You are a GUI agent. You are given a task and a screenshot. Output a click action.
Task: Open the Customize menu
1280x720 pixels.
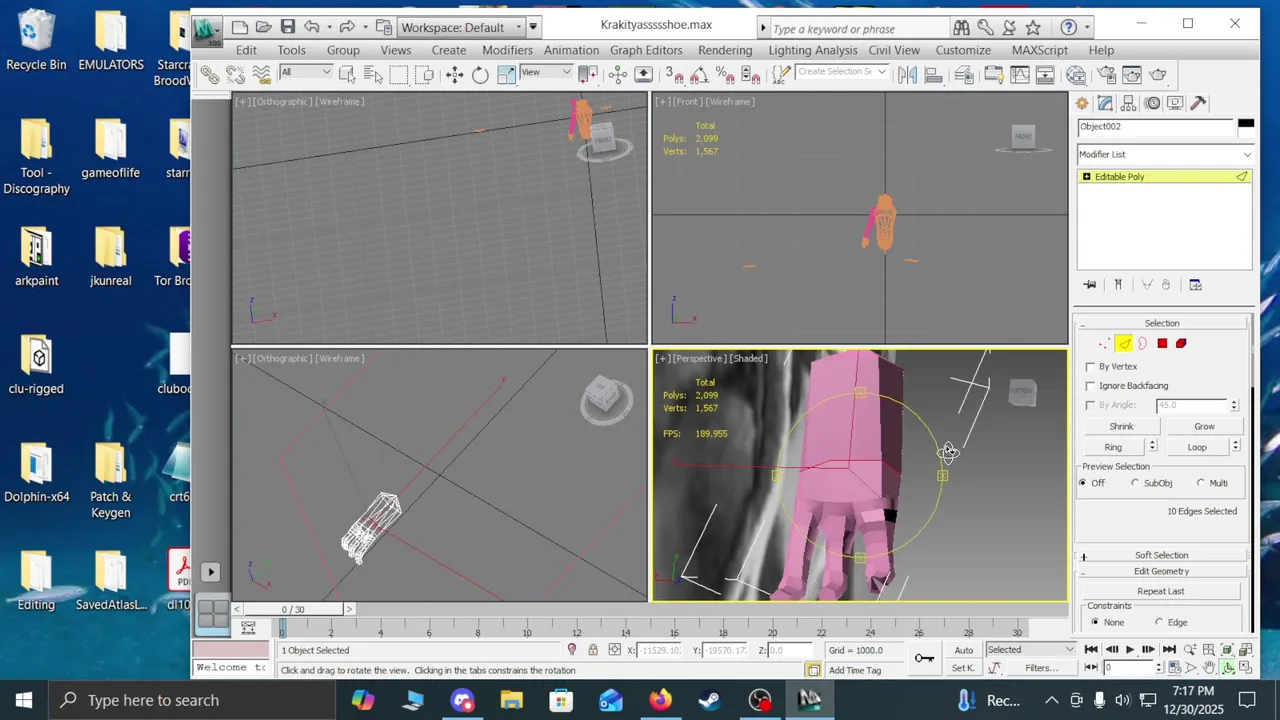pos(963,50)
